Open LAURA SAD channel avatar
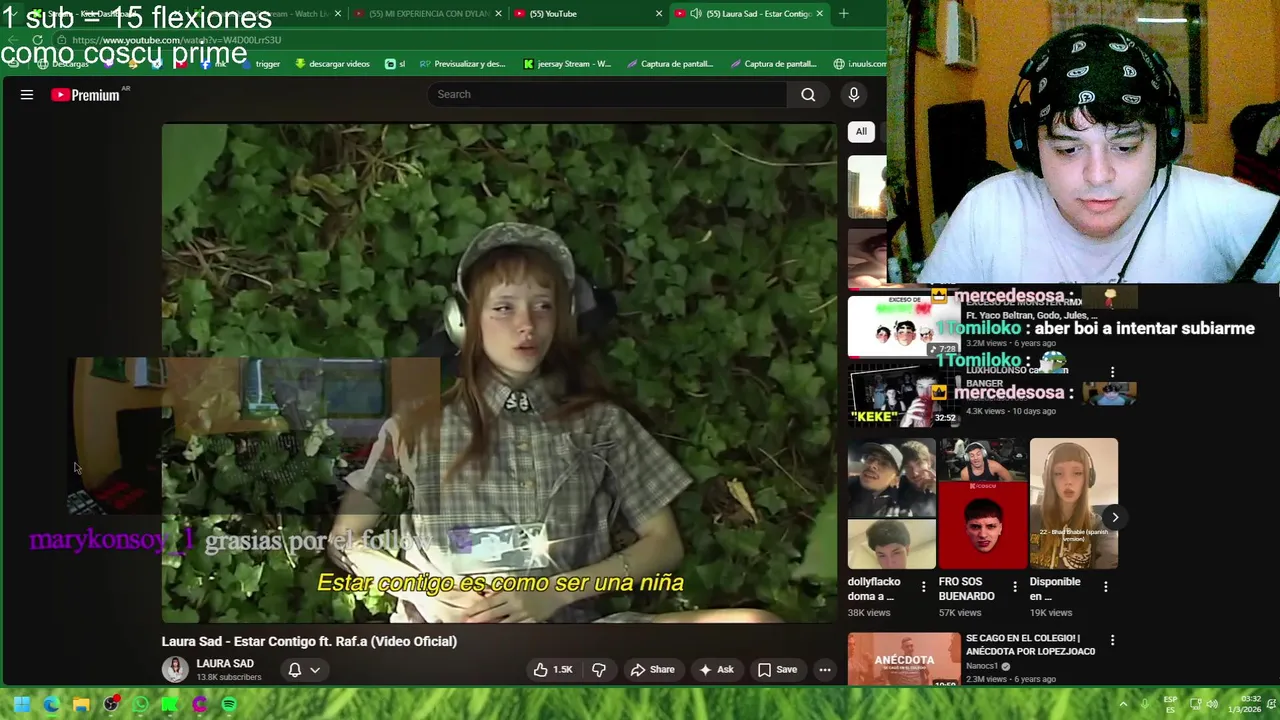This screenshot has width=1280, height=720. (175, 669)
